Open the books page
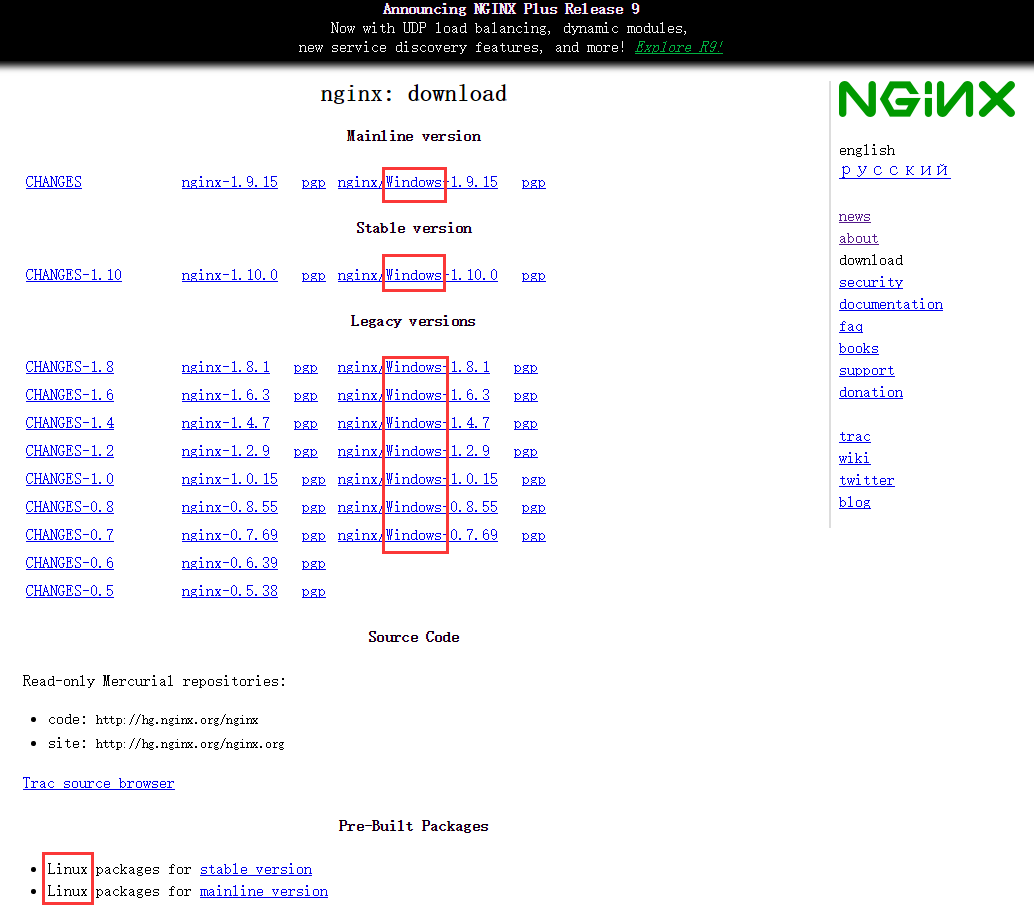Image resolution: width=1034 pixels, height=918 pixels. 859,348
